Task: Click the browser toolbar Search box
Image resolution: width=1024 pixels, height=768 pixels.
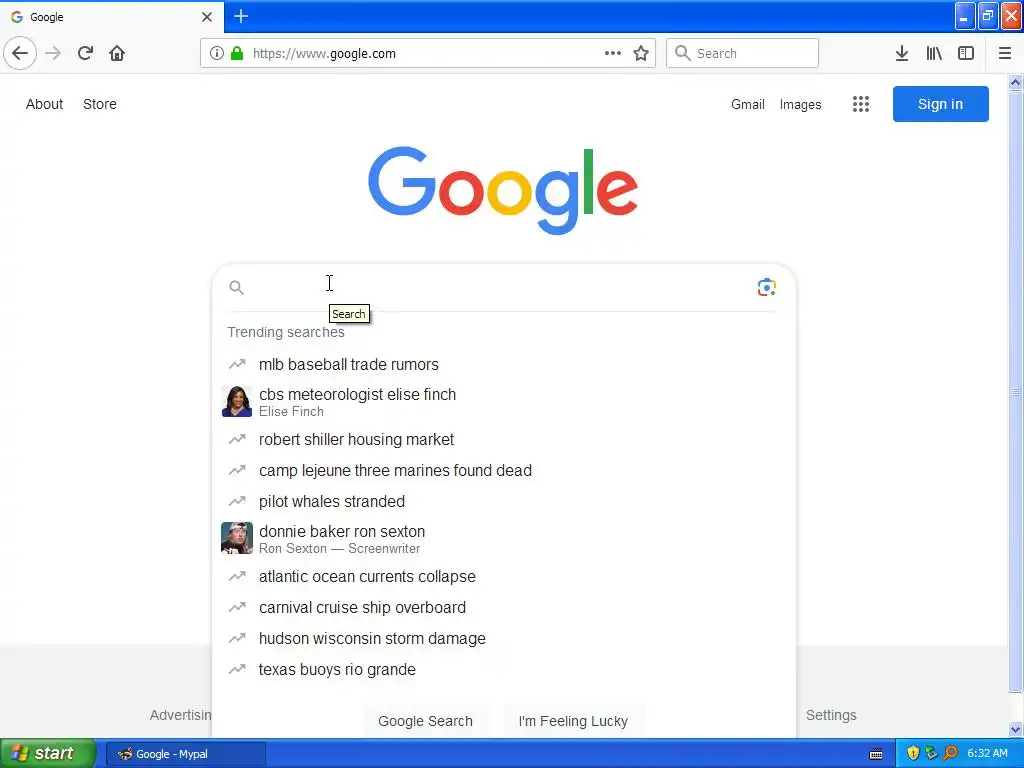Action: point(742,53)
